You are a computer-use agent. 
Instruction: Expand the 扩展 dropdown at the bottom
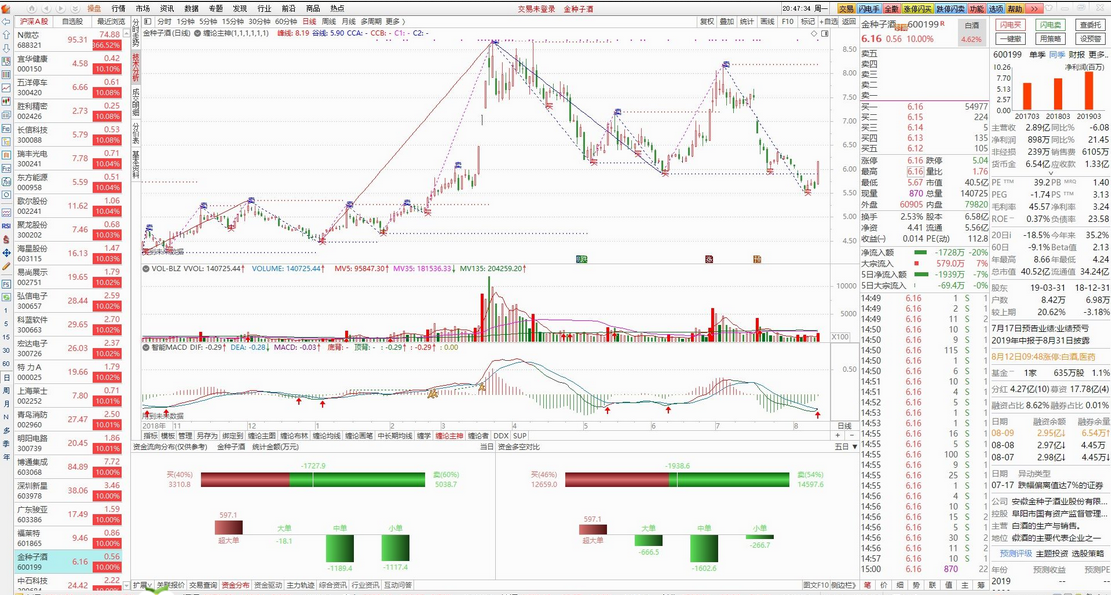tap(142, 586)
